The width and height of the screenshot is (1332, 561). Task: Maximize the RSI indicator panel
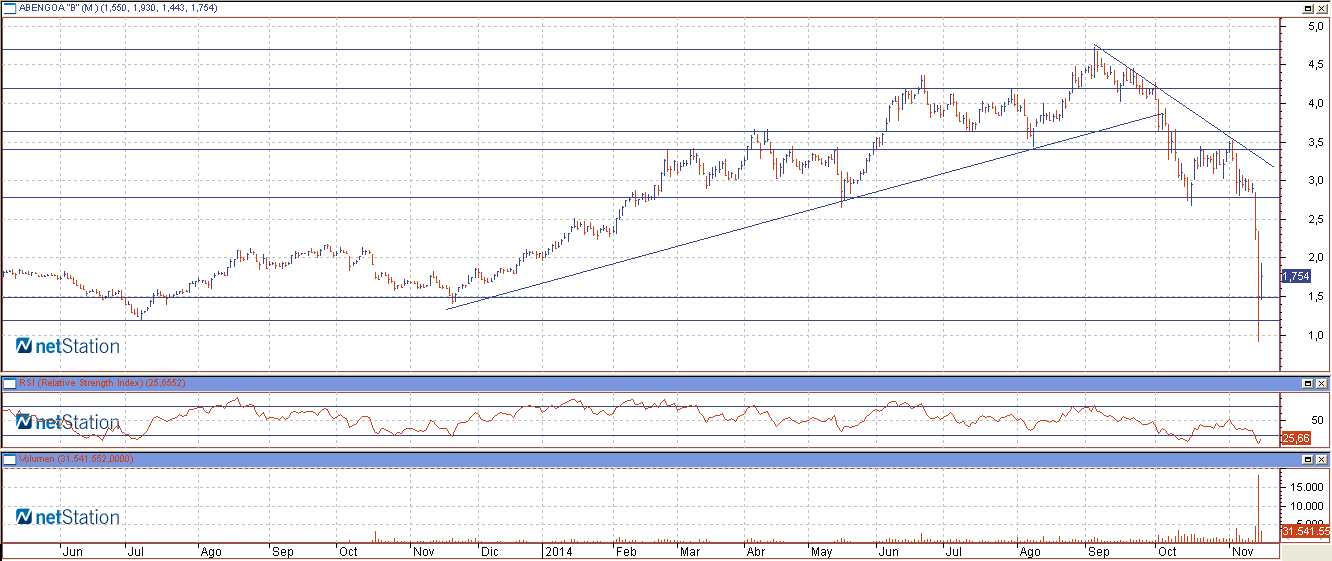pos(1308,383)
